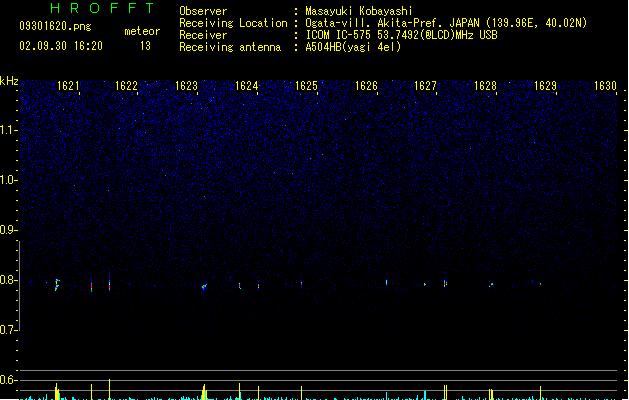This screenshot has height=400, width=629.
Task: Click the 1626 time marker
Action: point(367,86)
